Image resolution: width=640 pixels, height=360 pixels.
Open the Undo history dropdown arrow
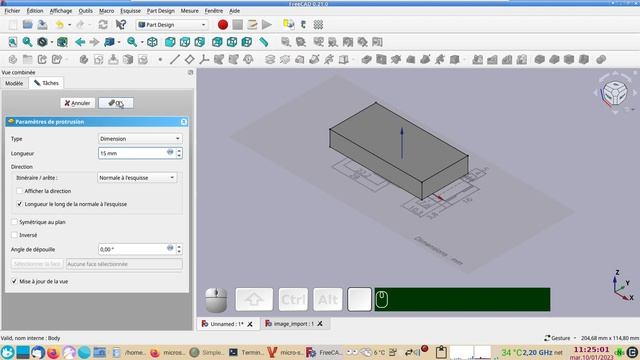pos(69,25)
